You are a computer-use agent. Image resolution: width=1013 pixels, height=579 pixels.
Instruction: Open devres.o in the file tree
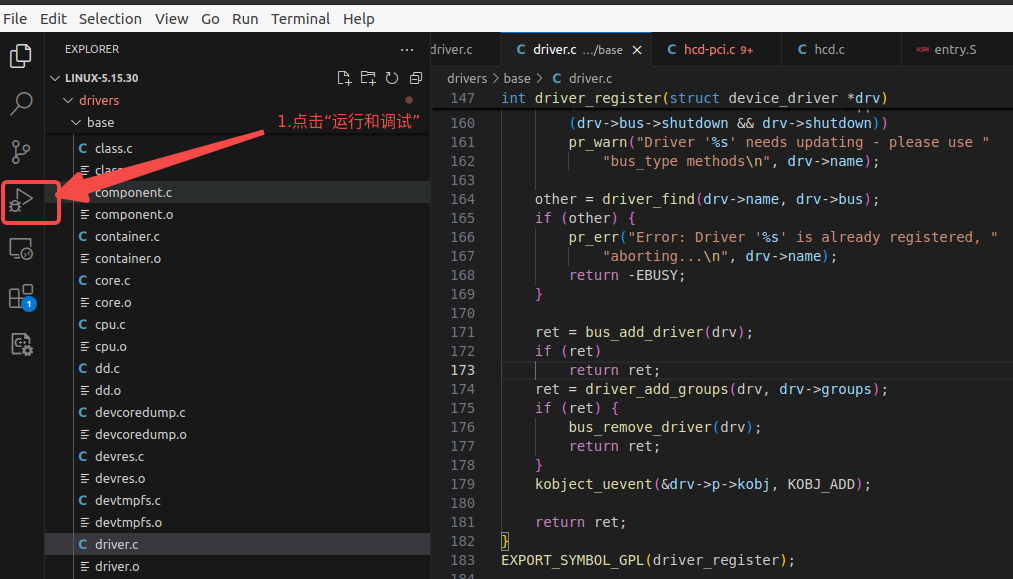(237, 478)
